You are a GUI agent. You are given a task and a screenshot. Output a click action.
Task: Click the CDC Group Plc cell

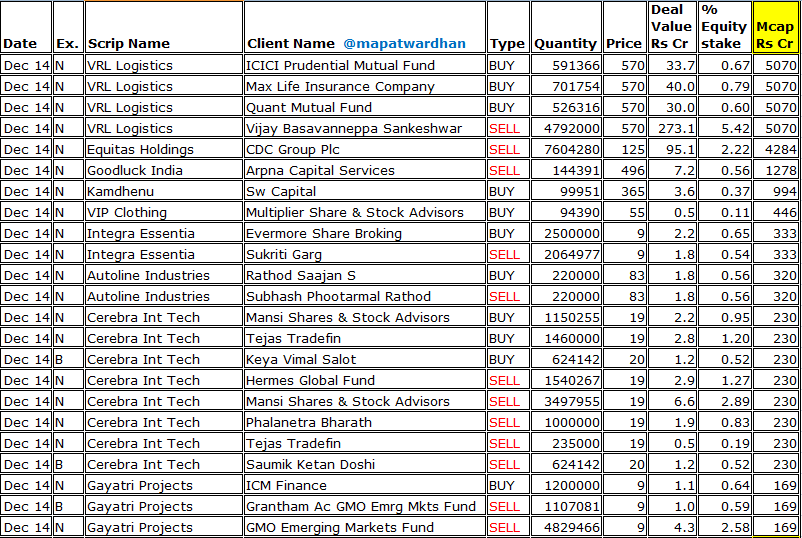(365, 149)
